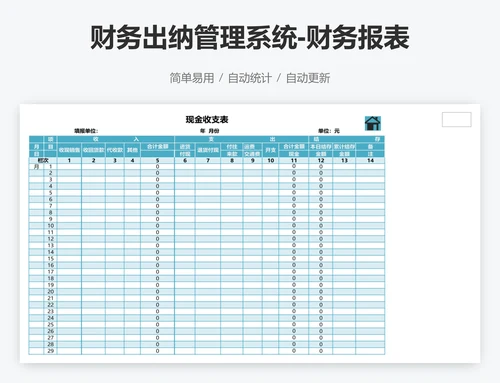Click expense total 0 in day 7 row

(294, 206)
